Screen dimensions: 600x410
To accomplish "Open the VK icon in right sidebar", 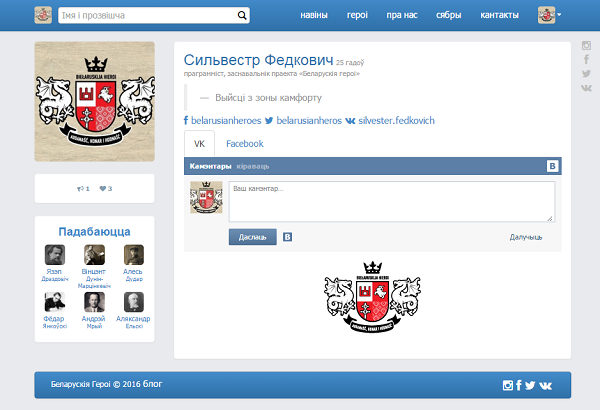I will pos(586,88).
